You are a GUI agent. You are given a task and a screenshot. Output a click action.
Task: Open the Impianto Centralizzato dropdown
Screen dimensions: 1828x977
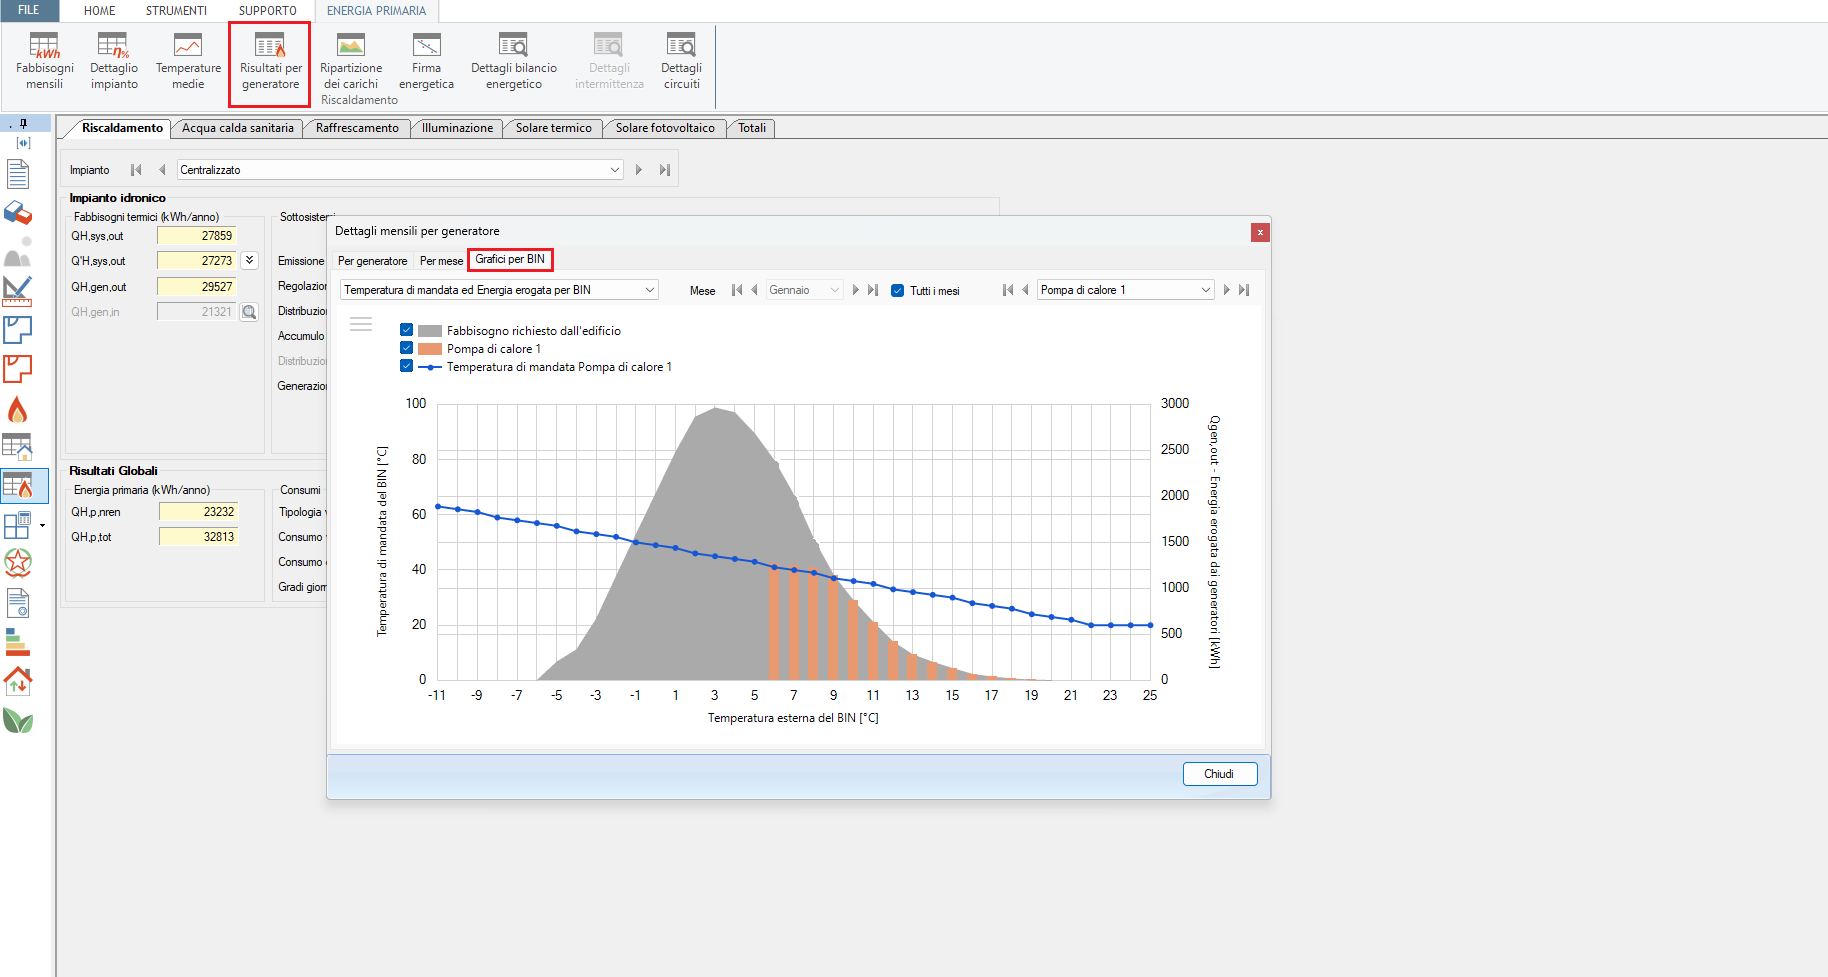point(400,170)
